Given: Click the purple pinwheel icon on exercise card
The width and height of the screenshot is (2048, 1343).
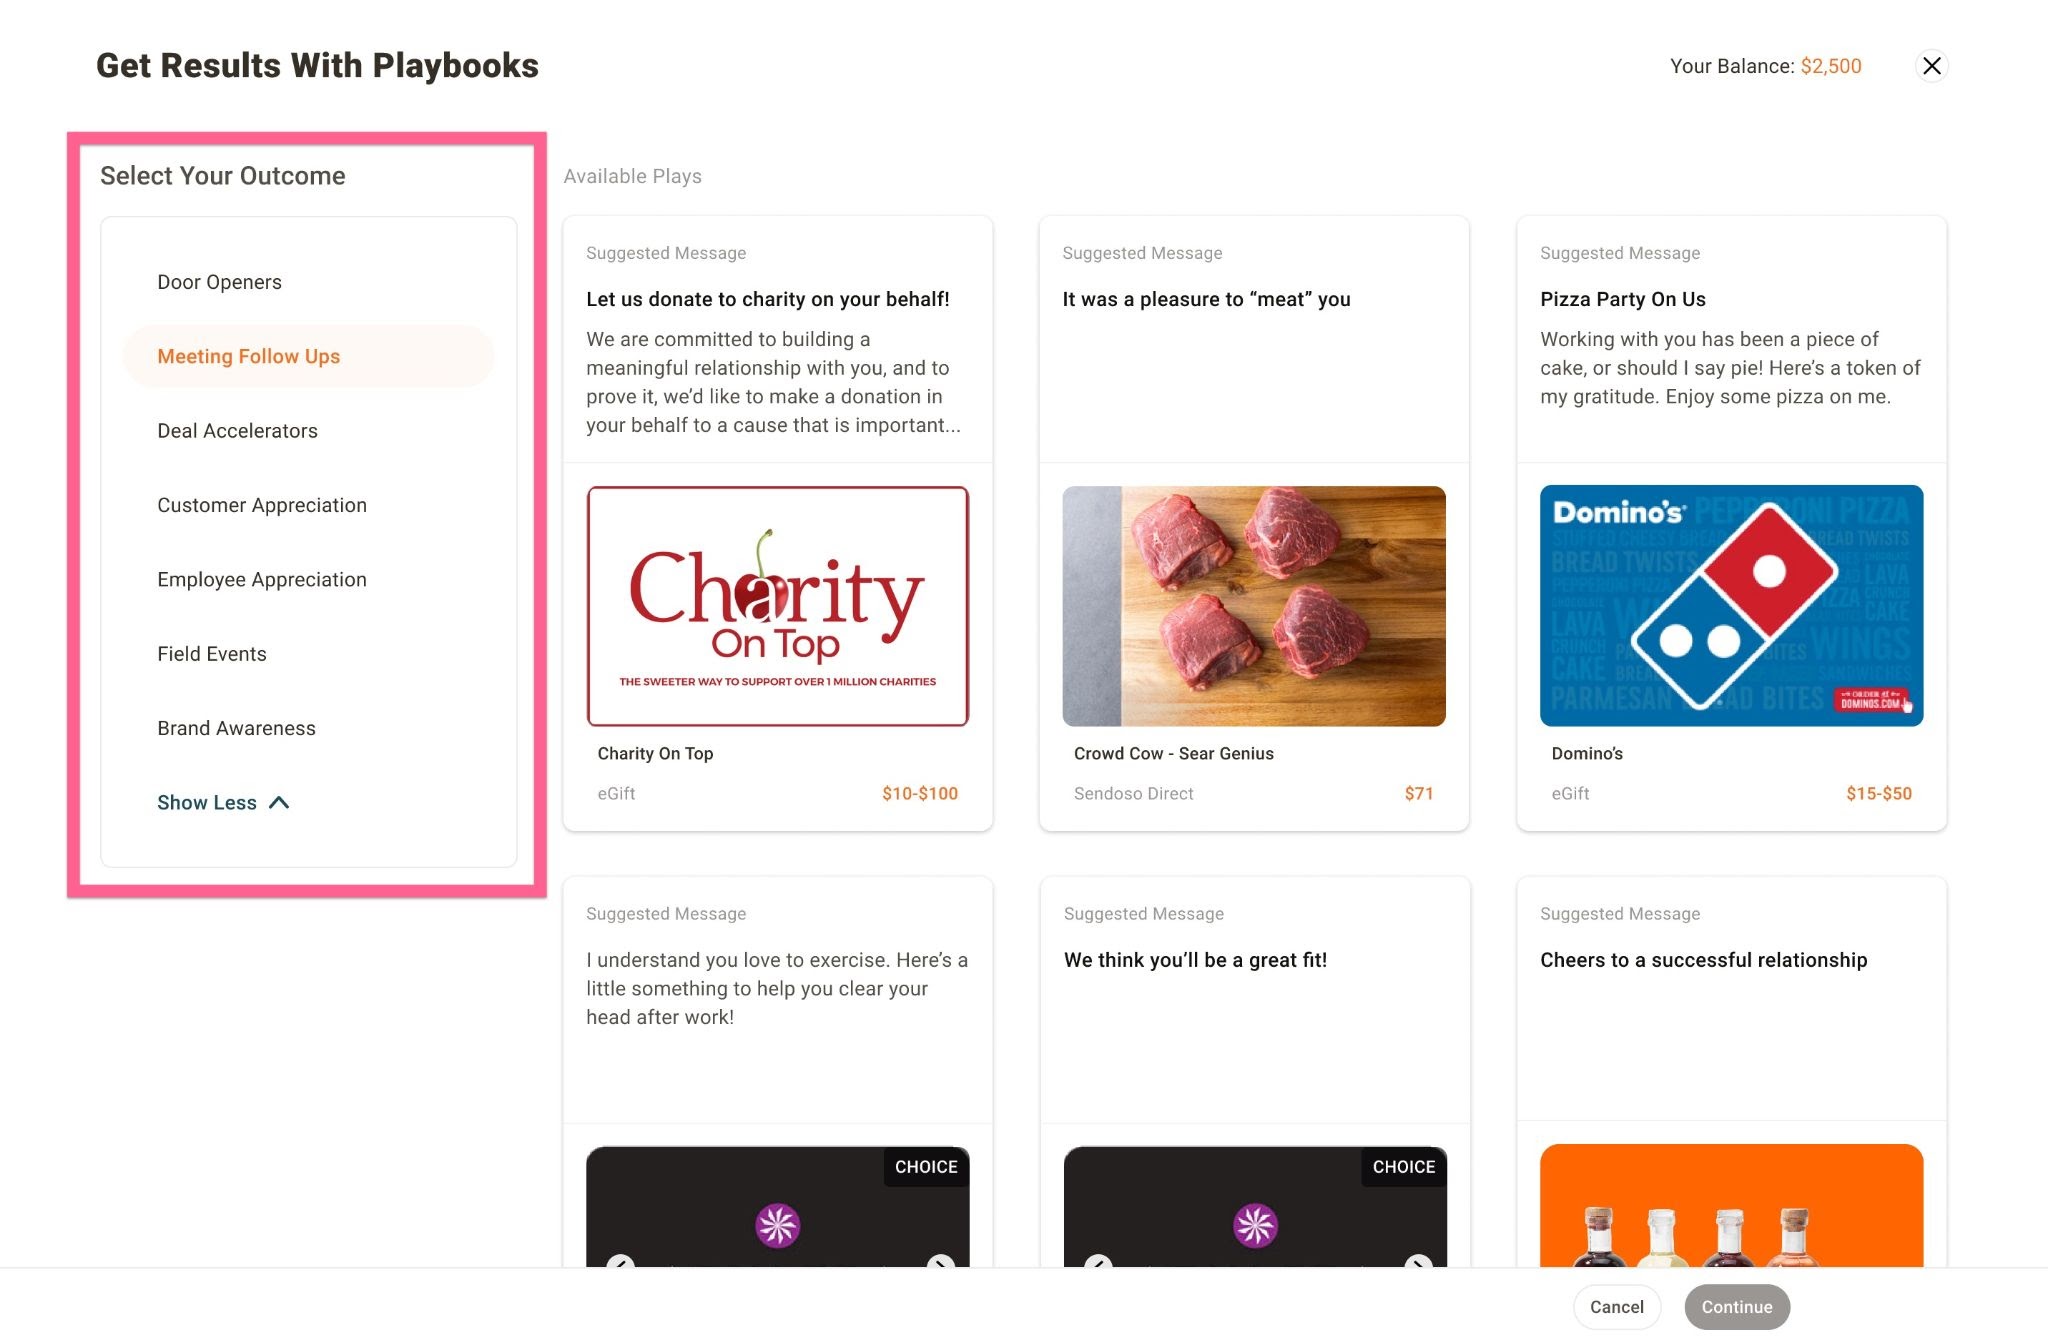Looking at the screenshot, I should point(777,1225).
